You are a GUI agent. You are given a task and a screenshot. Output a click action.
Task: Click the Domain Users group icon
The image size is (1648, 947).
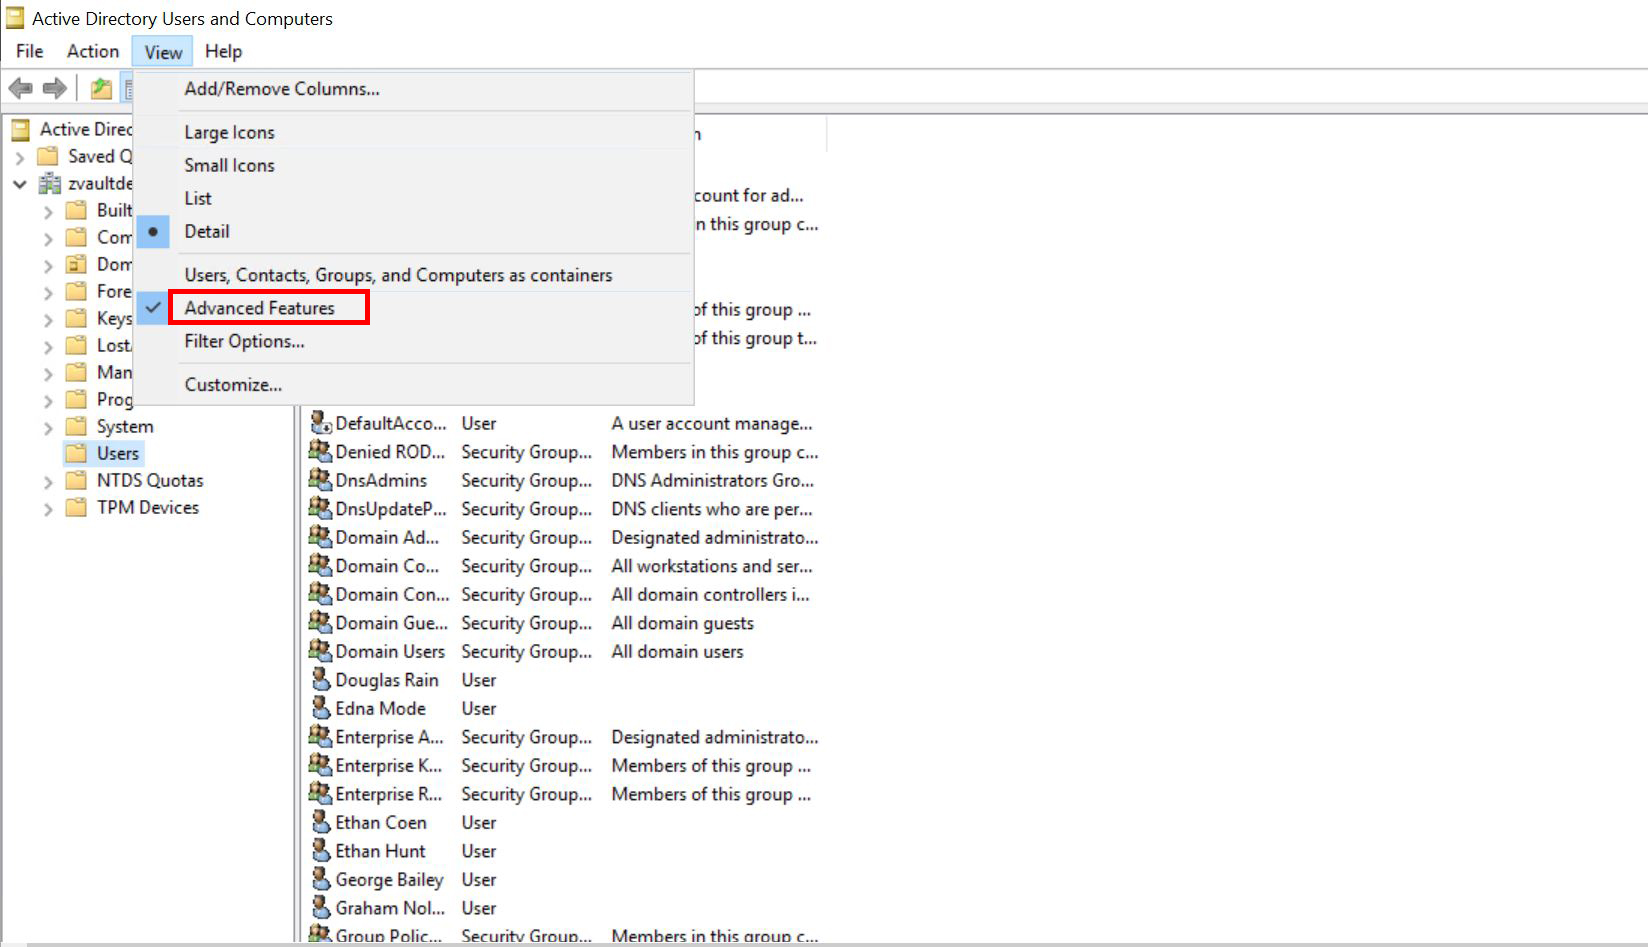click(x=320, y=651)
